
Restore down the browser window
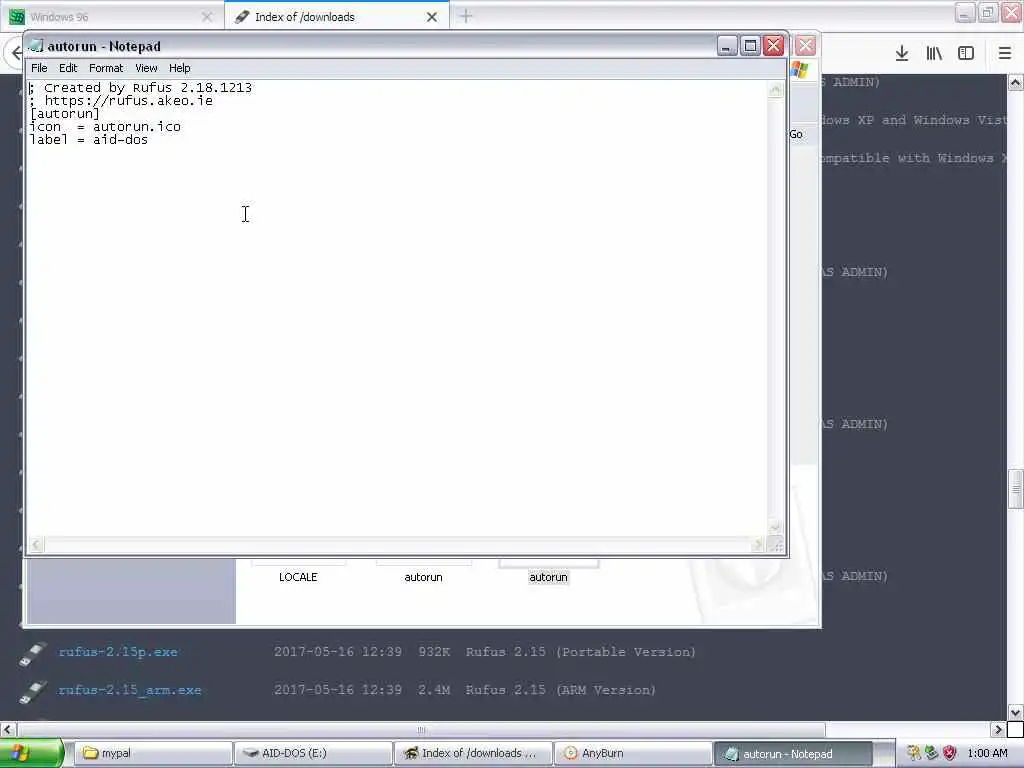[x=987, y=12]
